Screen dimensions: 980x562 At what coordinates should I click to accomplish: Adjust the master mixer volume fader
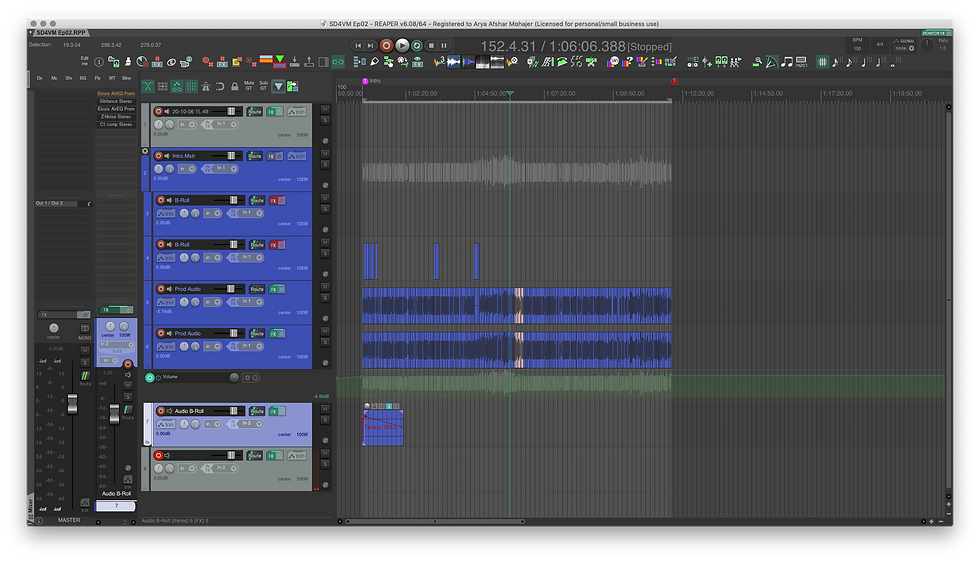point(72,403)
